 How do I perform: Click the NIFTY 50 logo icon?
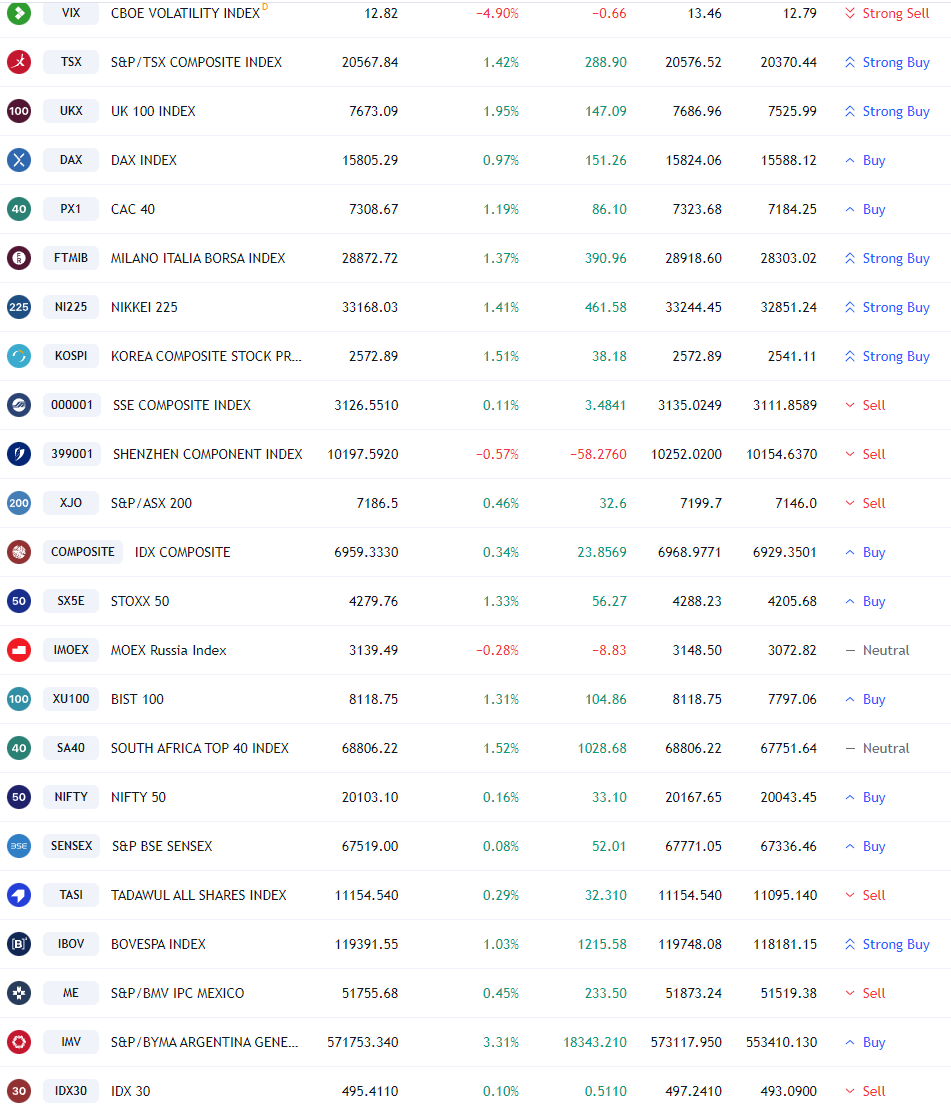[x=19, y=797]
